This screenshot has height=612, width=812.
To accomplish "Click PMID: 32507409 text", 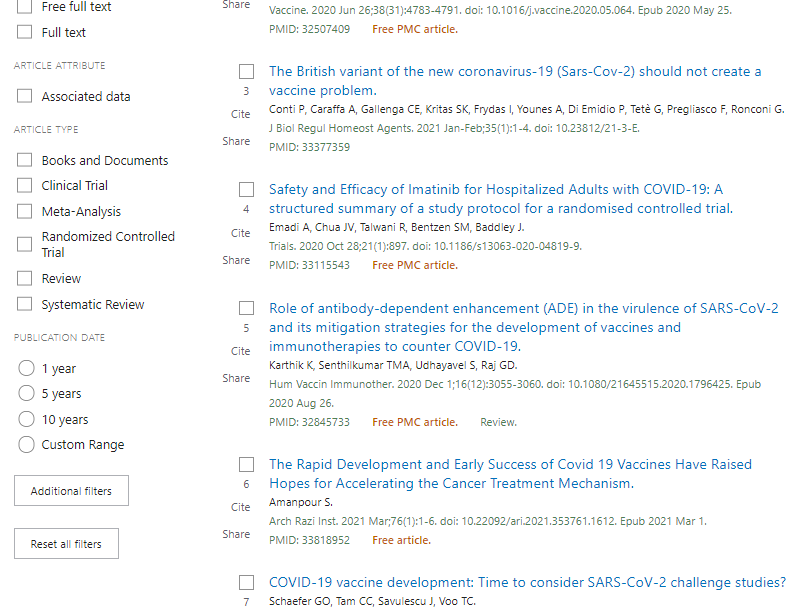I will (309, 30).
